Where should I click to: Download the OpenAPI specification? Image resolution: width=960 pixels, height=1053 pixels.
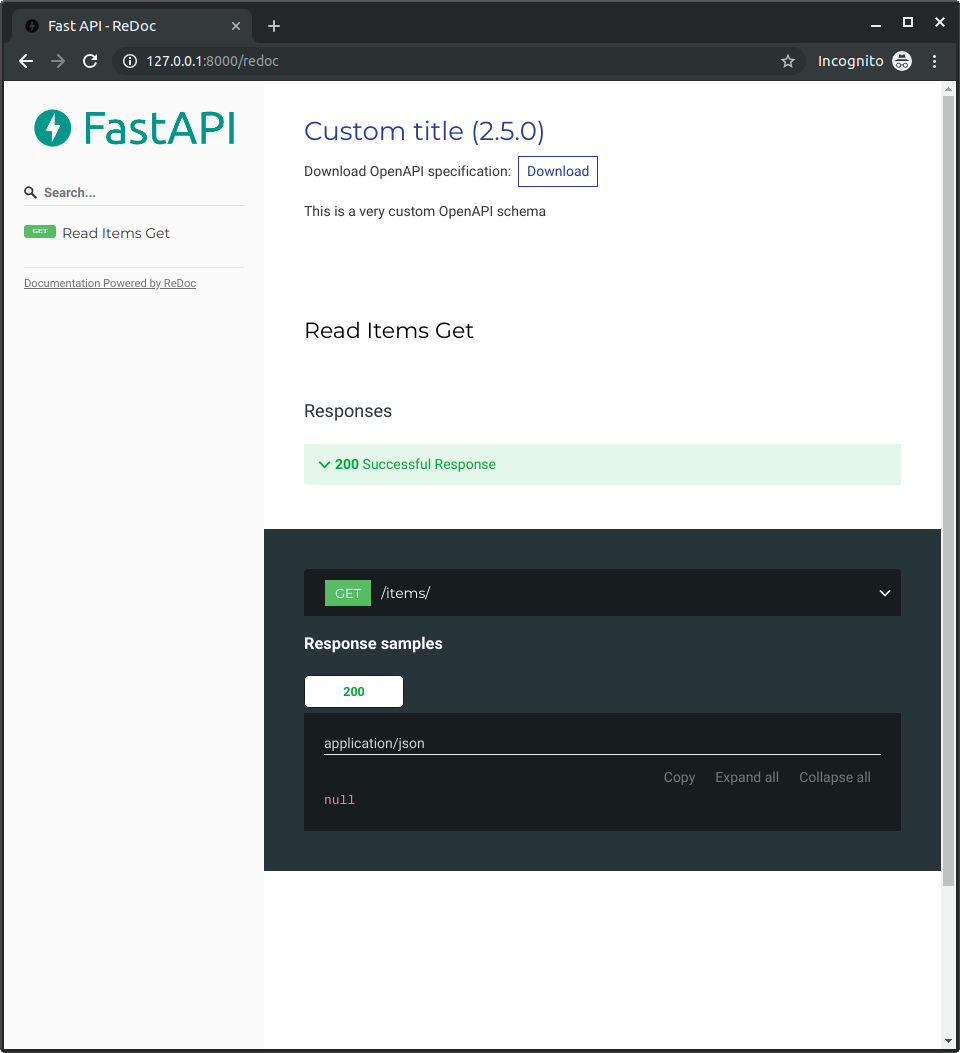point(557,171)
